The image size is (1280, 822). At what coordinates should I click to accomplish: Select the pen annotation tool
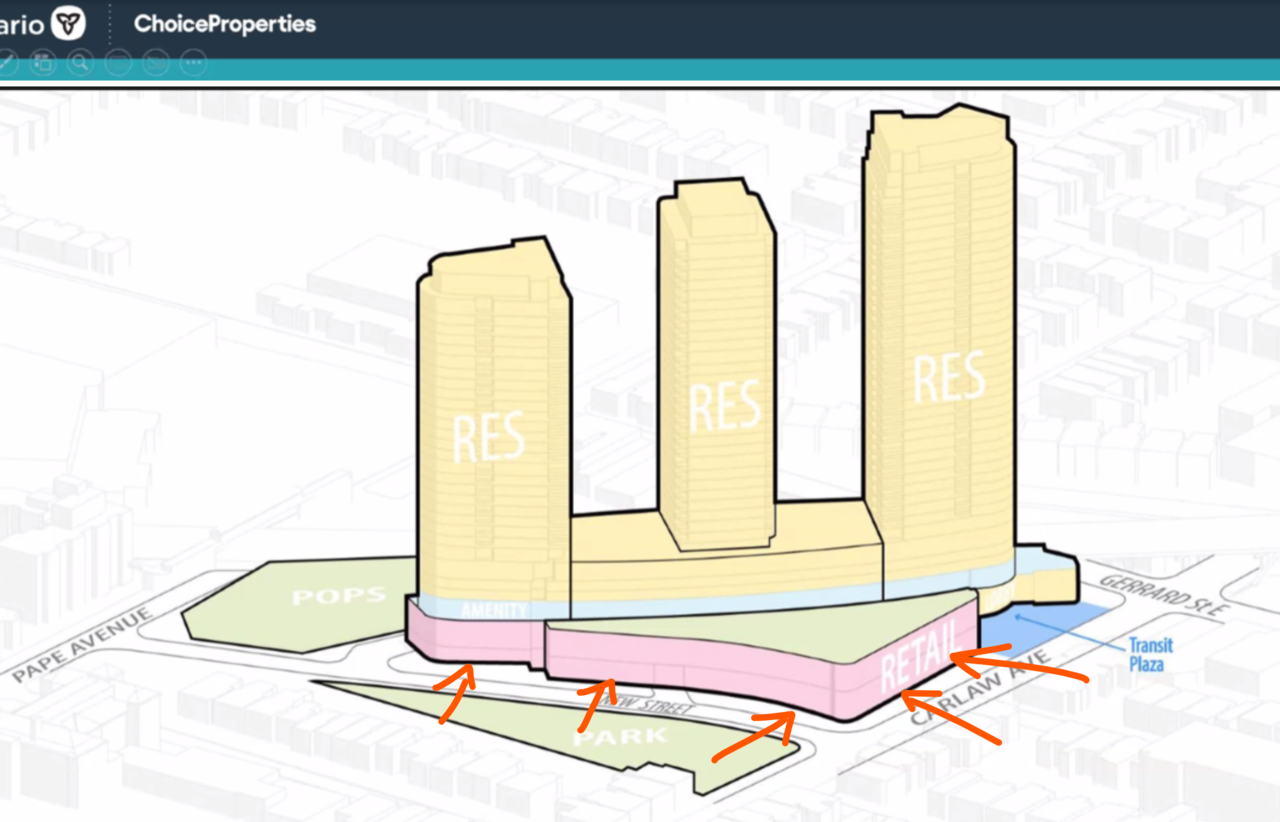(5, 63)
